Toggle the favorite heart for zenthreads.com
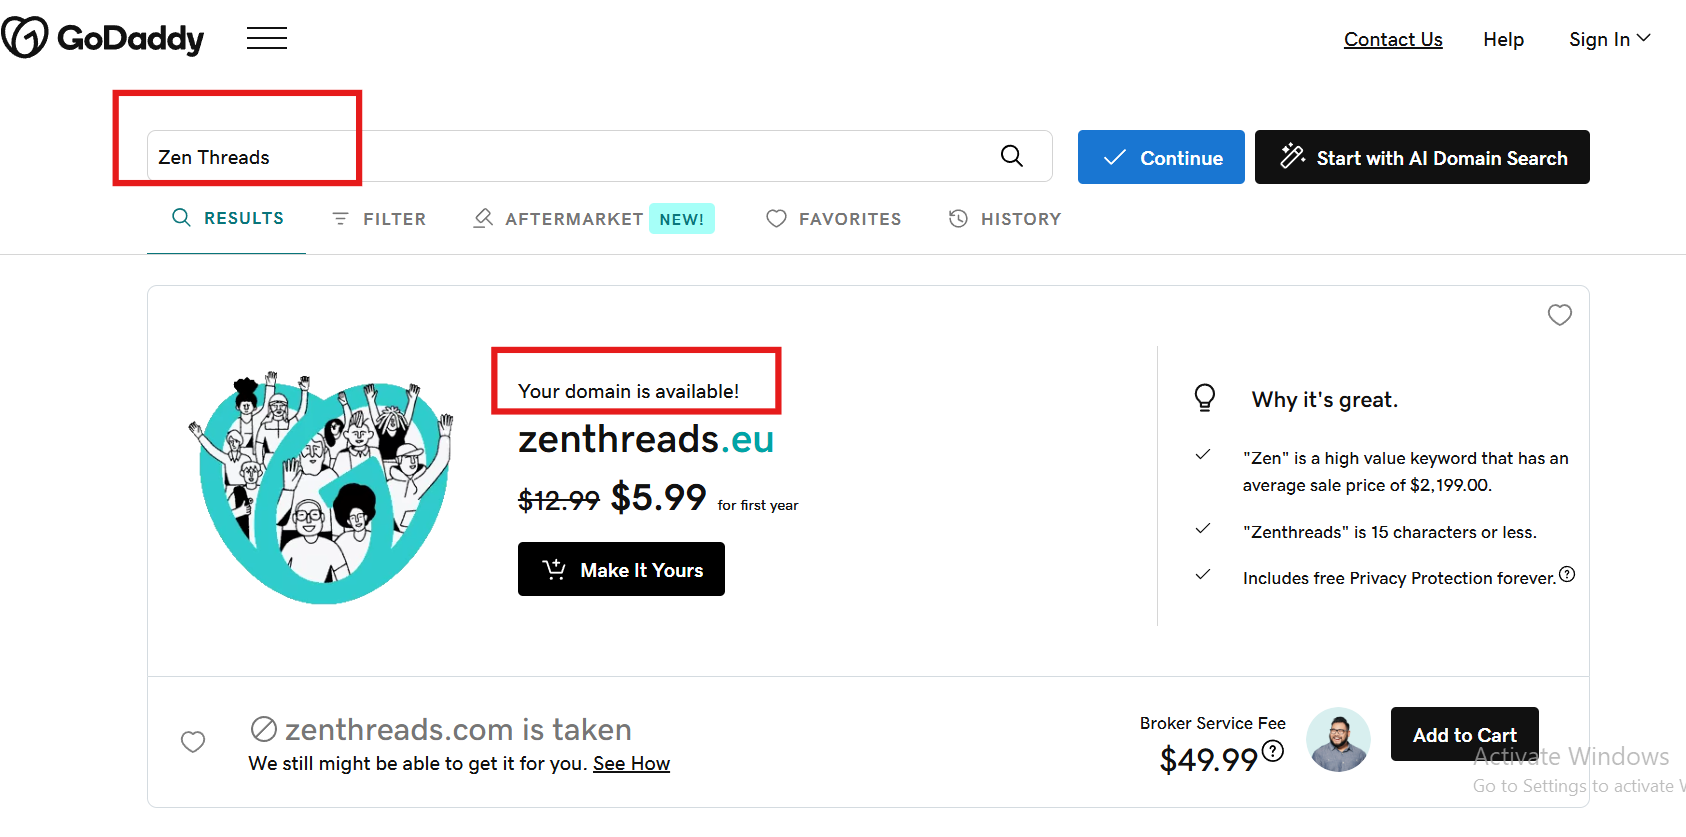This screenshot has width=1686, height=837. pyautogui.click(x=193, y=742)
